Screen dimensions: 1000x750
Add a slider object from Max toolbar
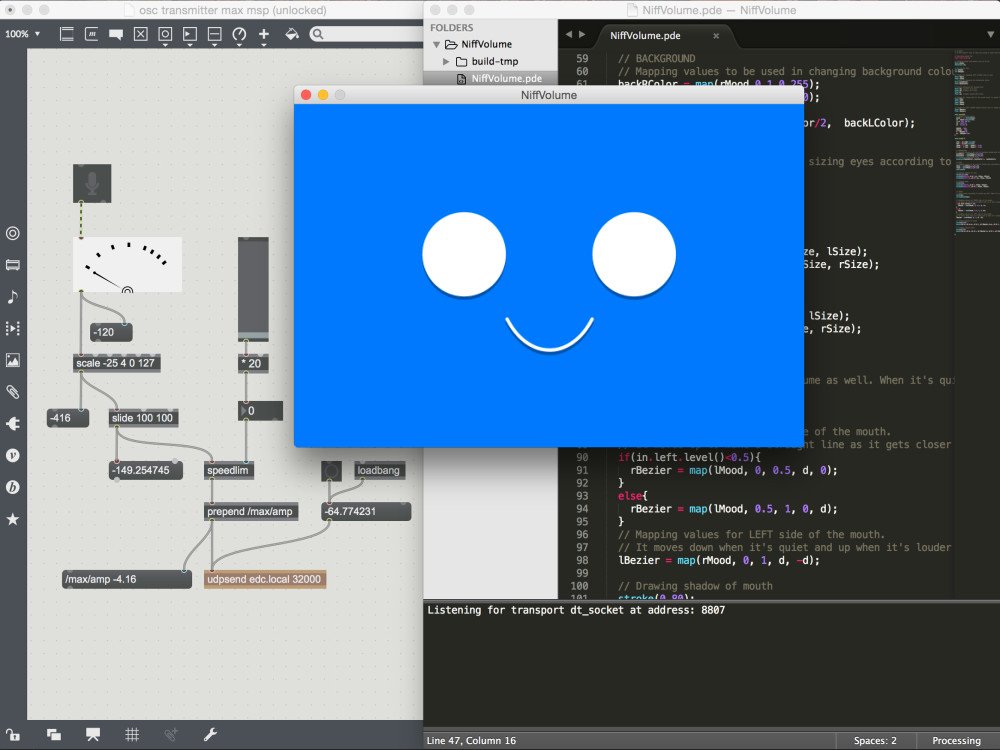[214, 34]
